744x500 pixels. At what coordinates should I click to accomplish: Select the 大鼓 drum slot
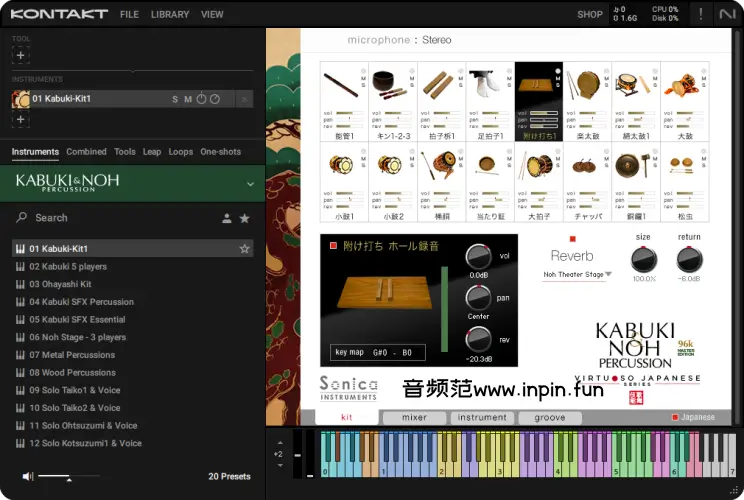(x=685, y=101)
